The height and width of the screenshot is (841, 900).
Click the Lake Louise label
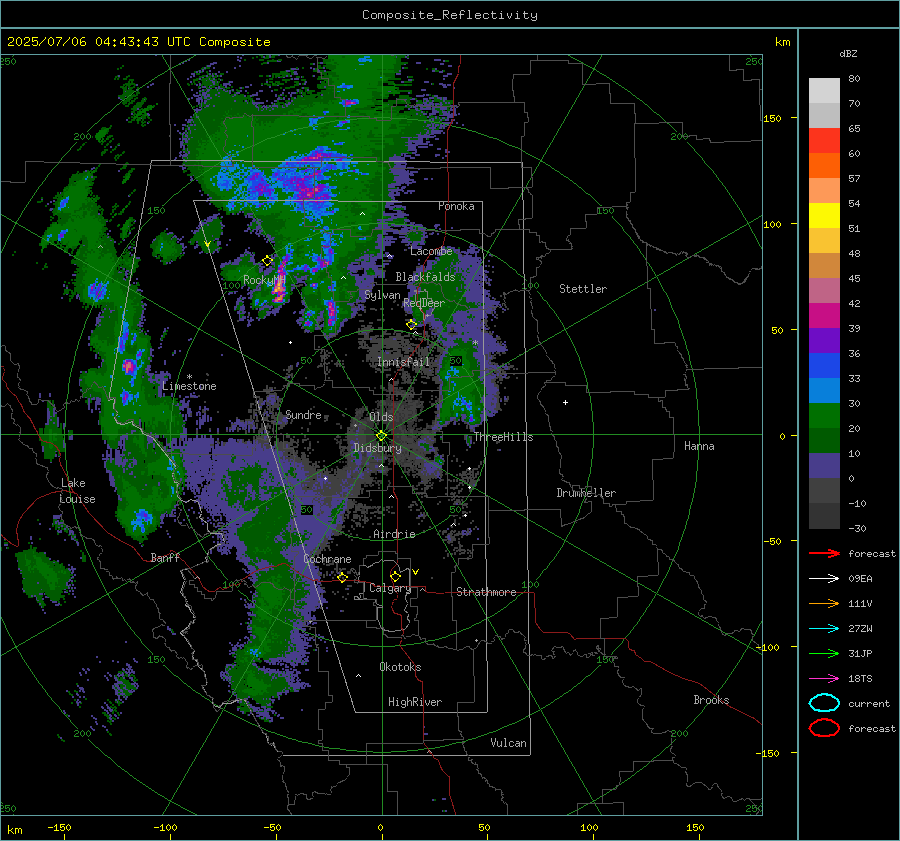tap(77, 491)
